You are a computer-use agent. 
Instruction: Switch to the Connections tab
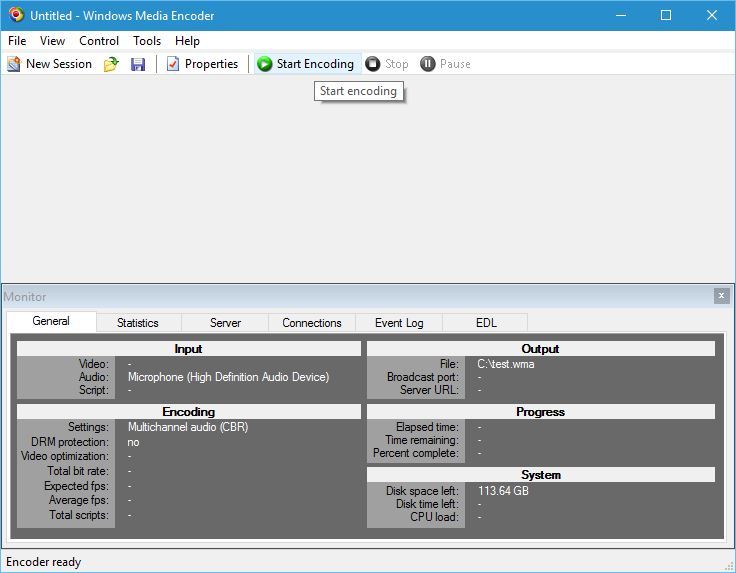click(312, 323)
